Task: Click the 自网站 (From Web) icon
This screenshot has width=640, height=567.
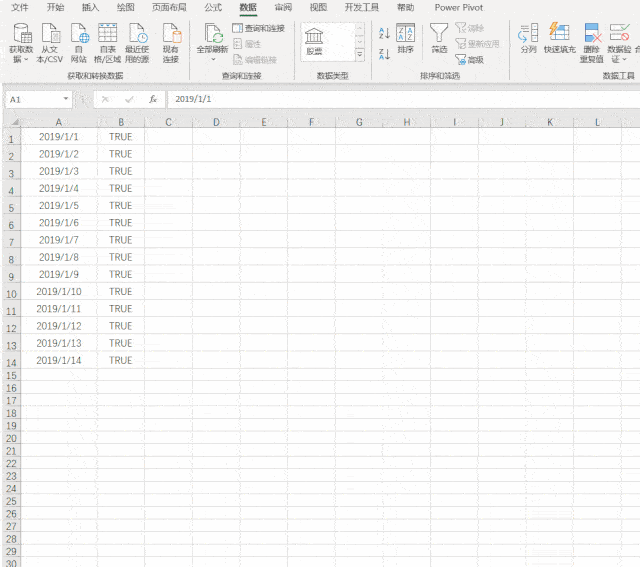Action: point(79,43)
